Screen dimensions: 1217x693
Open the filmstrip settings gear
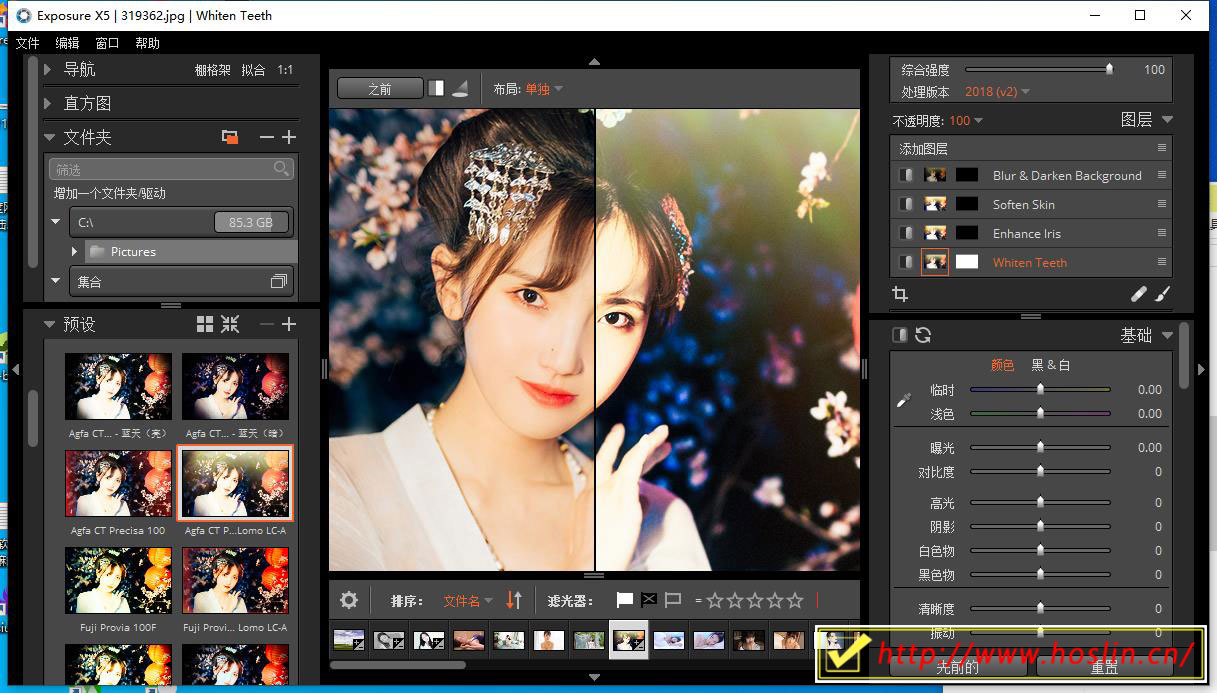point(349,600)
